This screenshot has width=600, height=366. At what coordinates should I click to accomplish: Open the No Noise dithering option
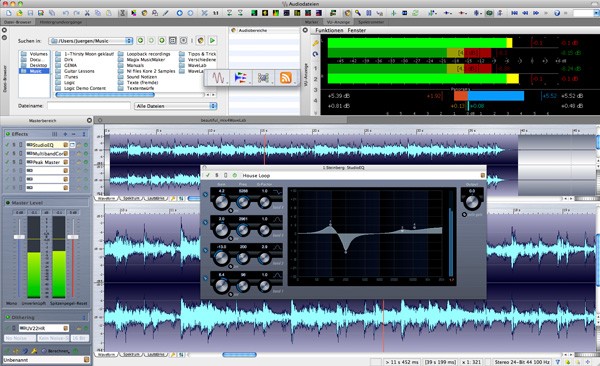tap(20, 338)
